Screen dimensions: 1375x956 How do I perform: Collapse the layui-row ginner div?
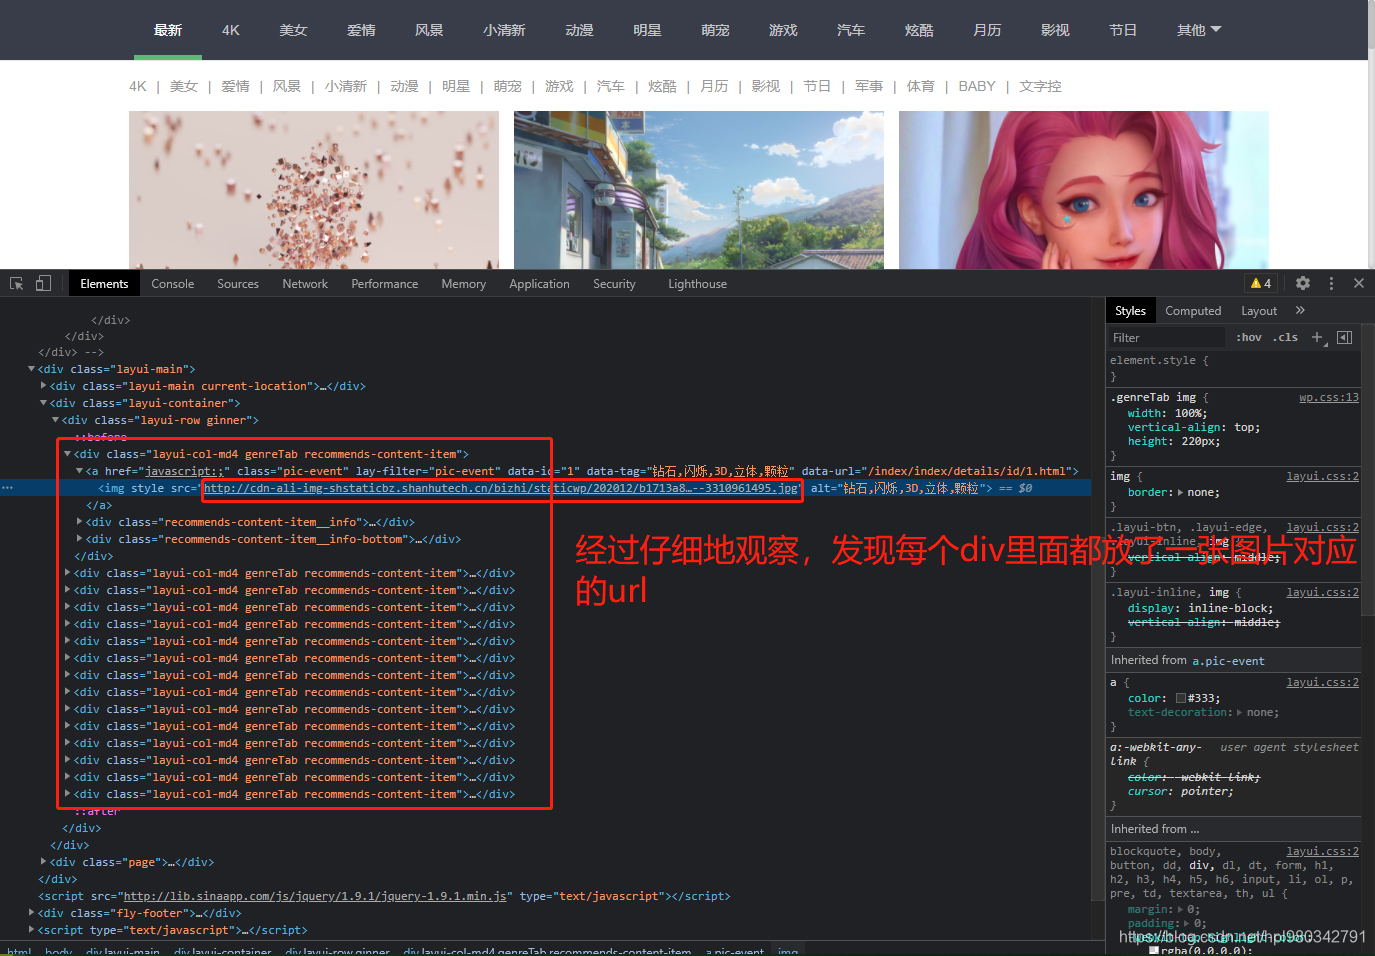[56, 420]
